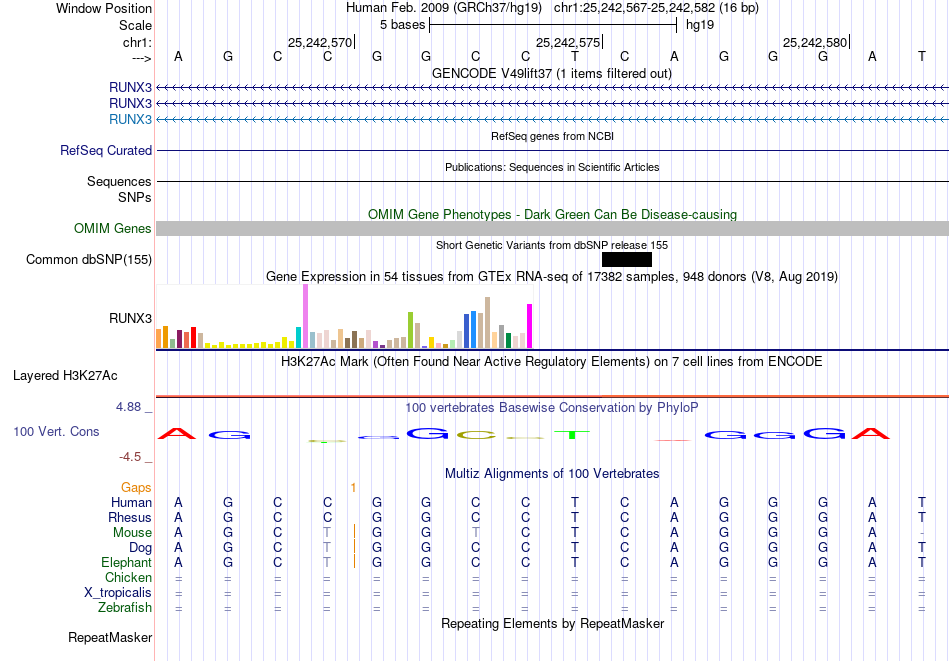Image resolution: width=950 pixels, height=661 pixels.
Task: Click Multiz Alignments of 100 Vertebrates title
Action: click(x=552, y=474)
